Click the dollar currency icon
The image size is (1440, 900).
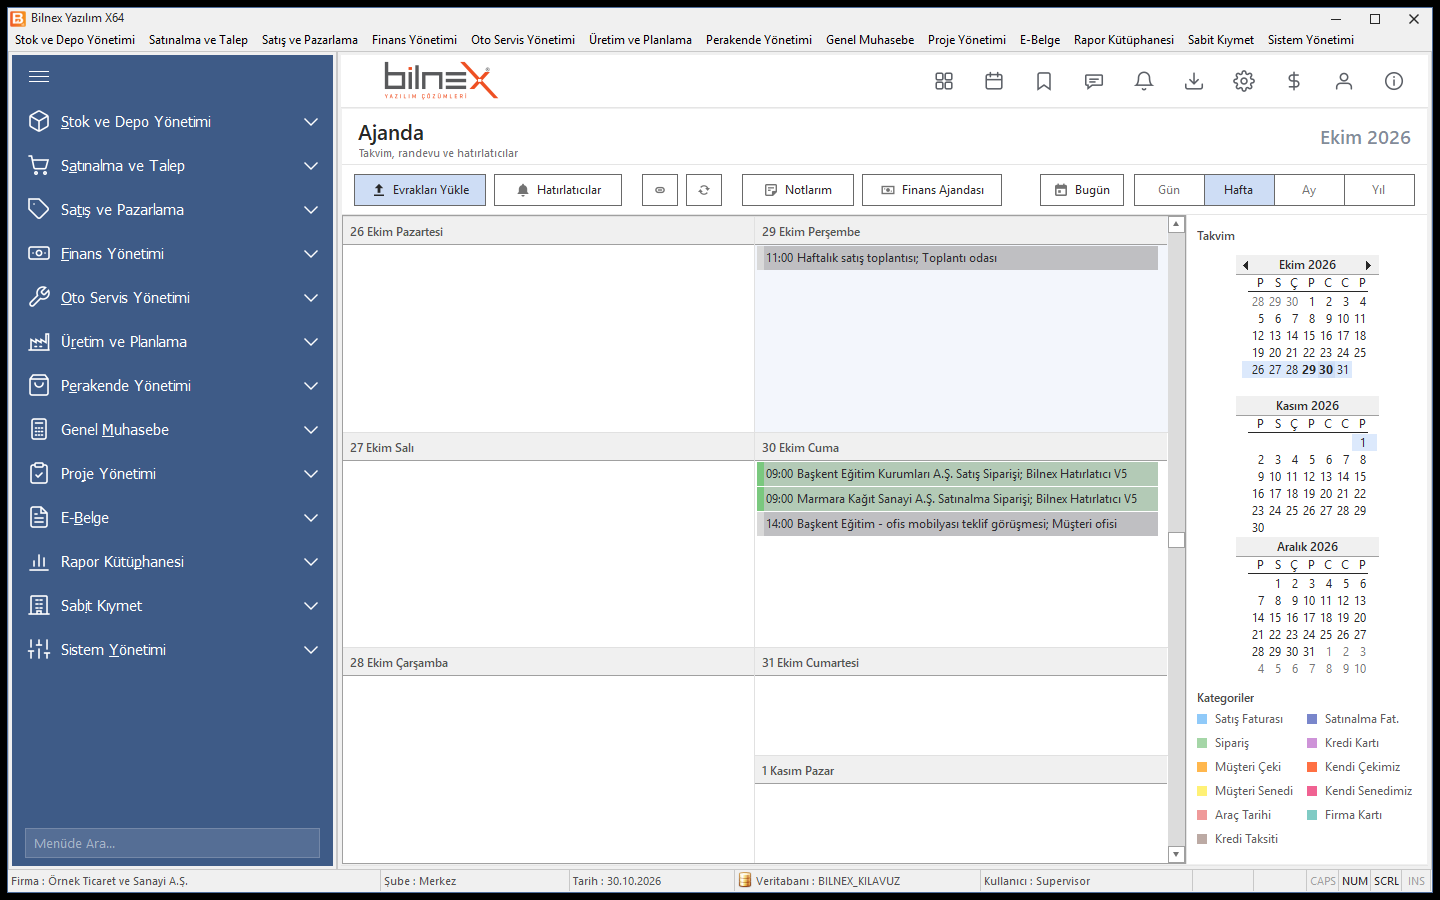point(1294,81)
